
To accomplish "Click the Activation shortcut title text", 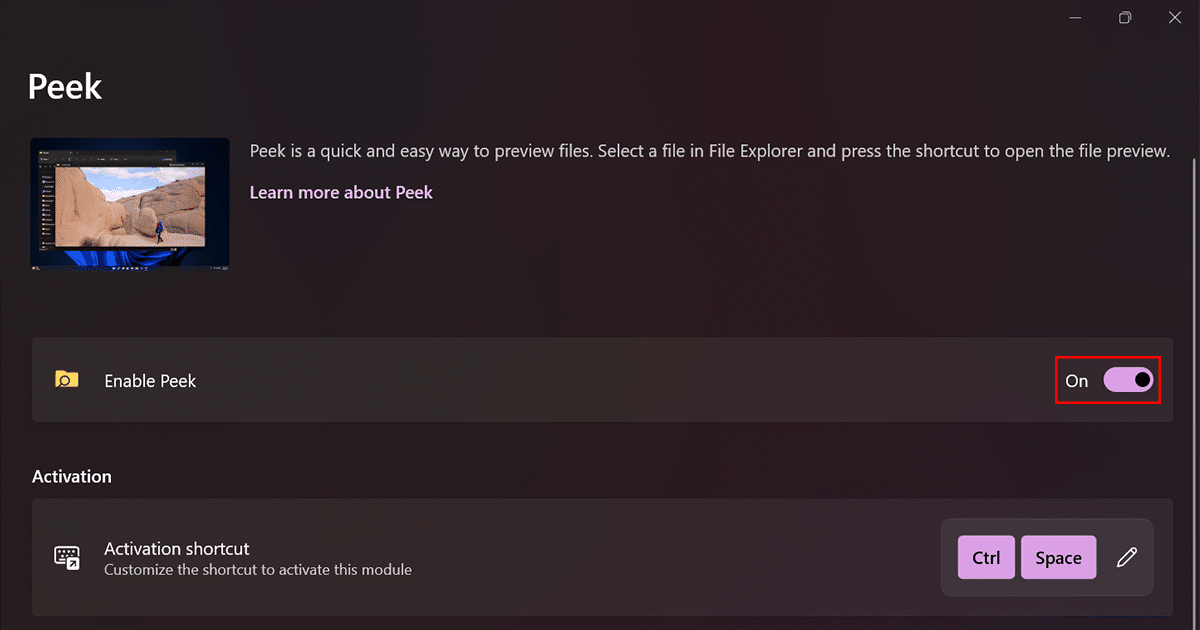I will [x=177, y=549].
